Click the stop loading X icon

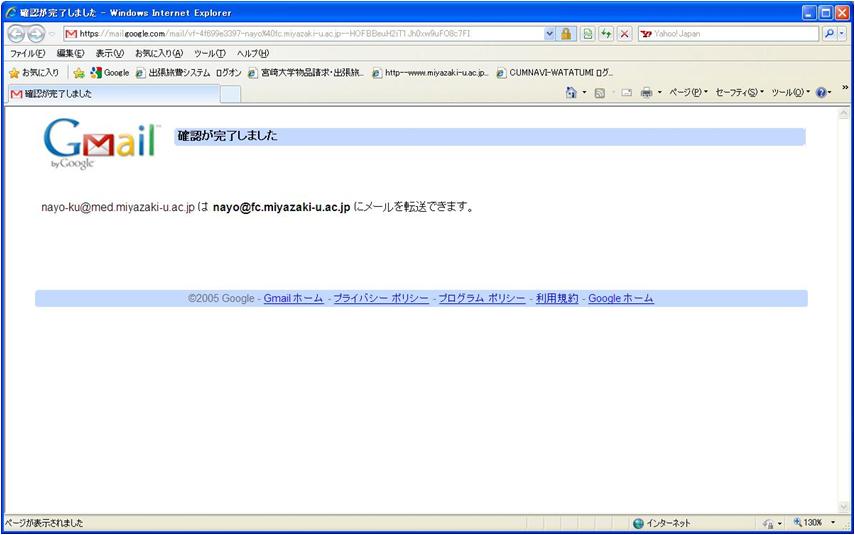pos(624,33)
